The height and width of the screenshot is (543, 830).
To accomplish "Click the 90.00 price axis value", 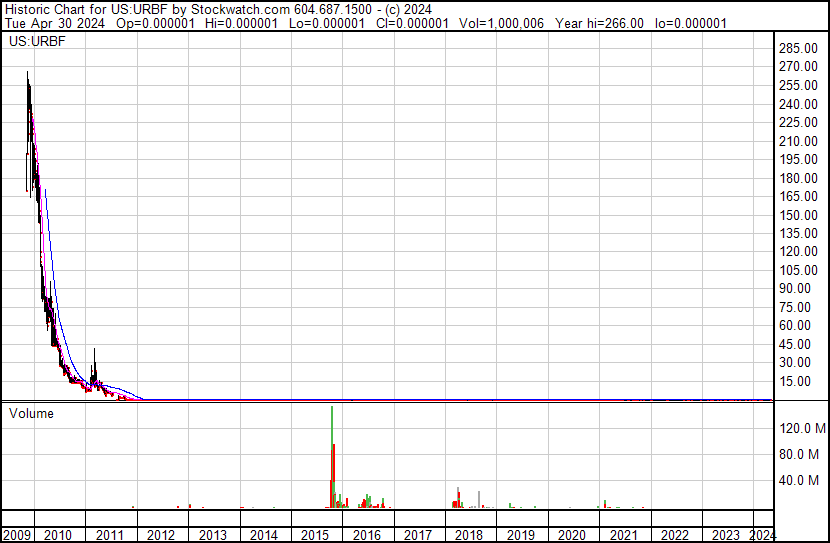I will (795, 288).
